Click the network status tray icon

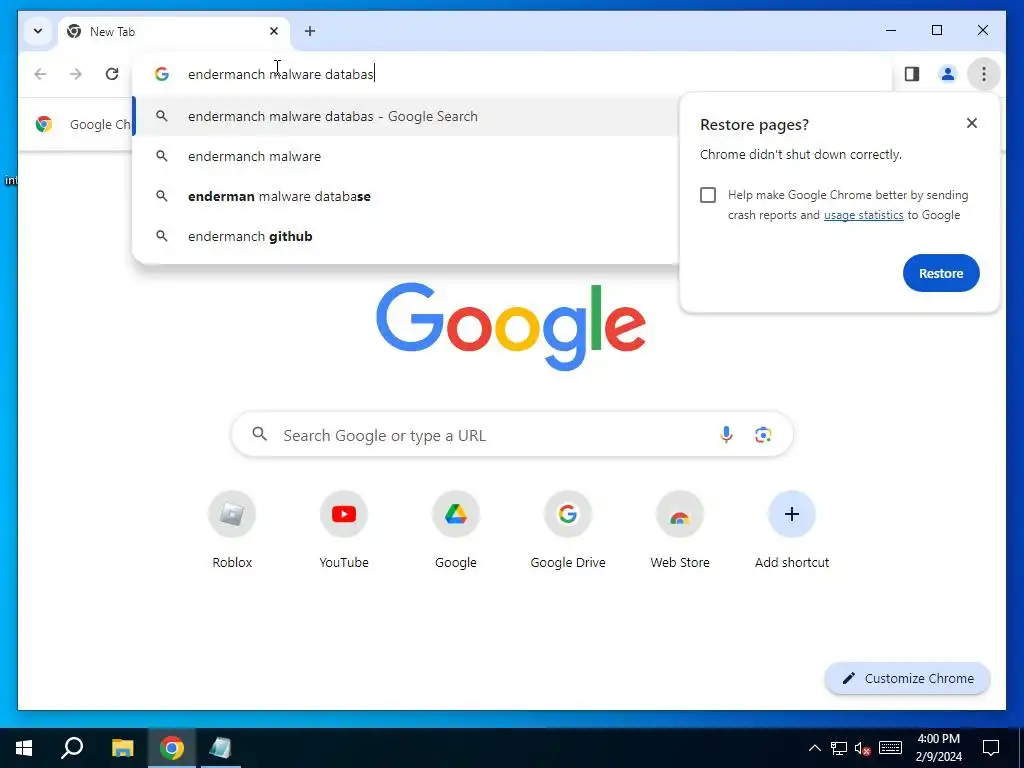point(839,748)
